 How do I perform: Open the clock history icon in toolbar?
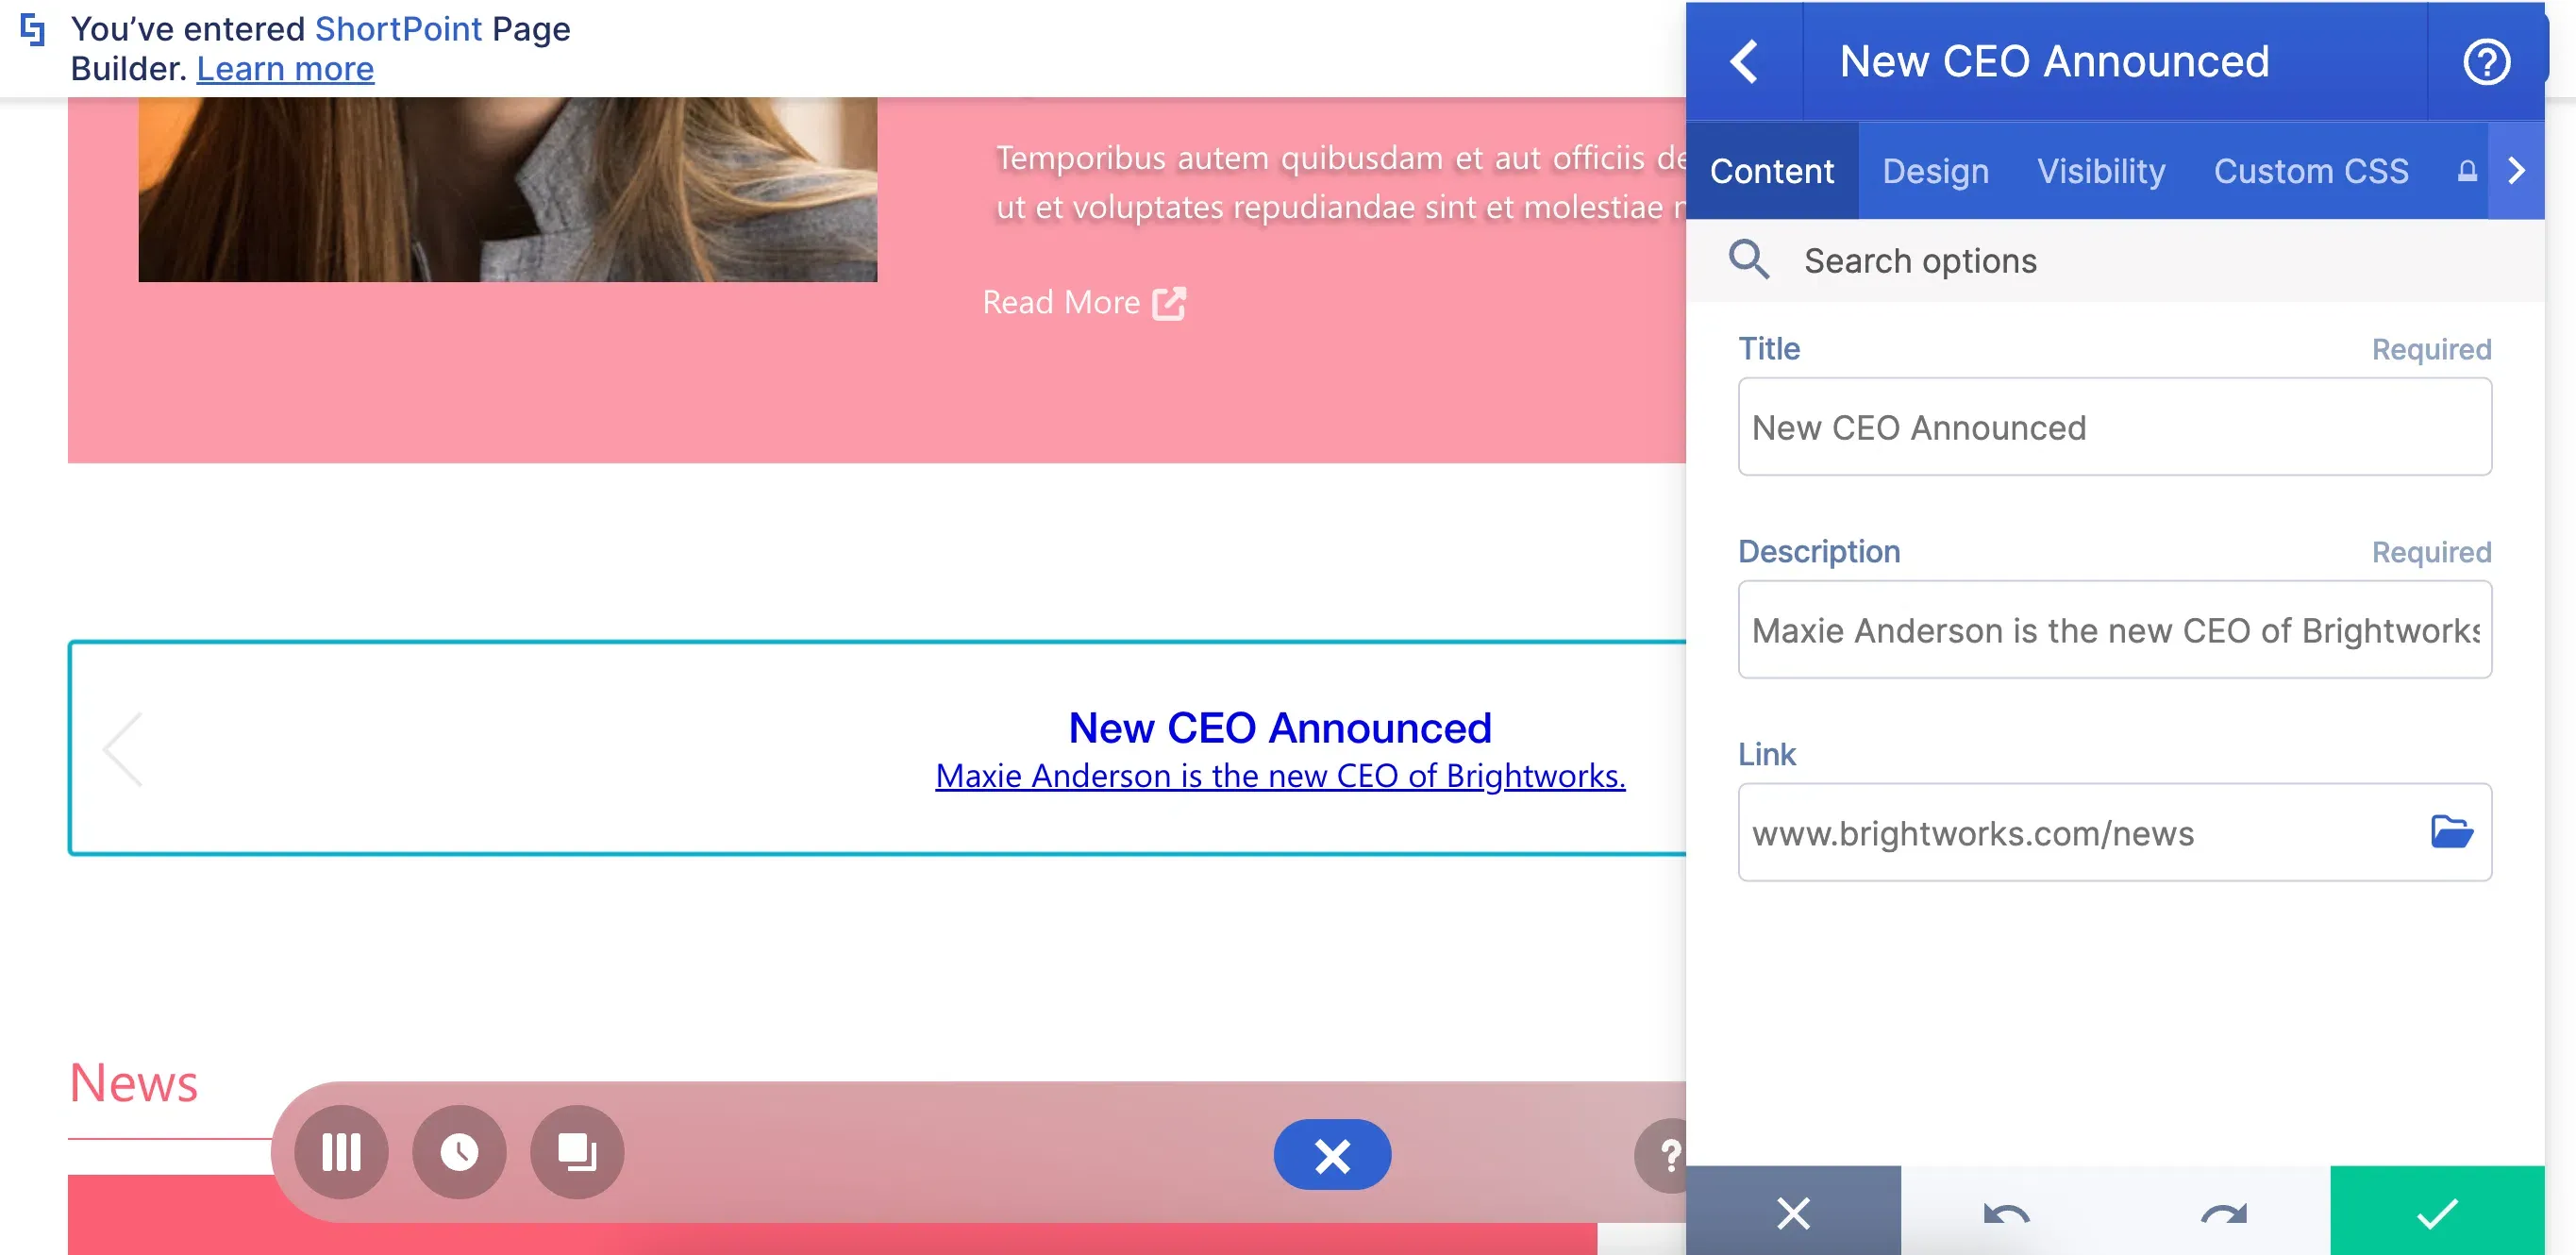[x=459, y=1152]
